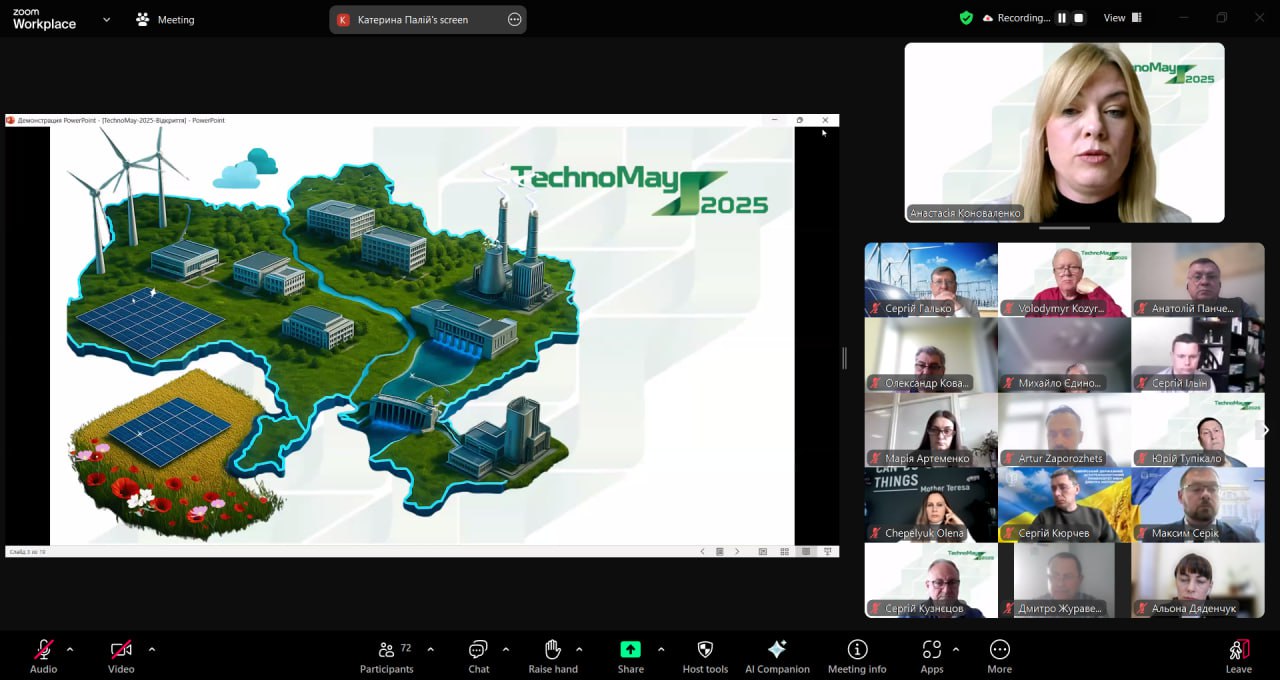The height and width of the screenshot is (680, 1280).
Task: Select Анатолій Панче video tile
Action: [x=1197, y=280]
